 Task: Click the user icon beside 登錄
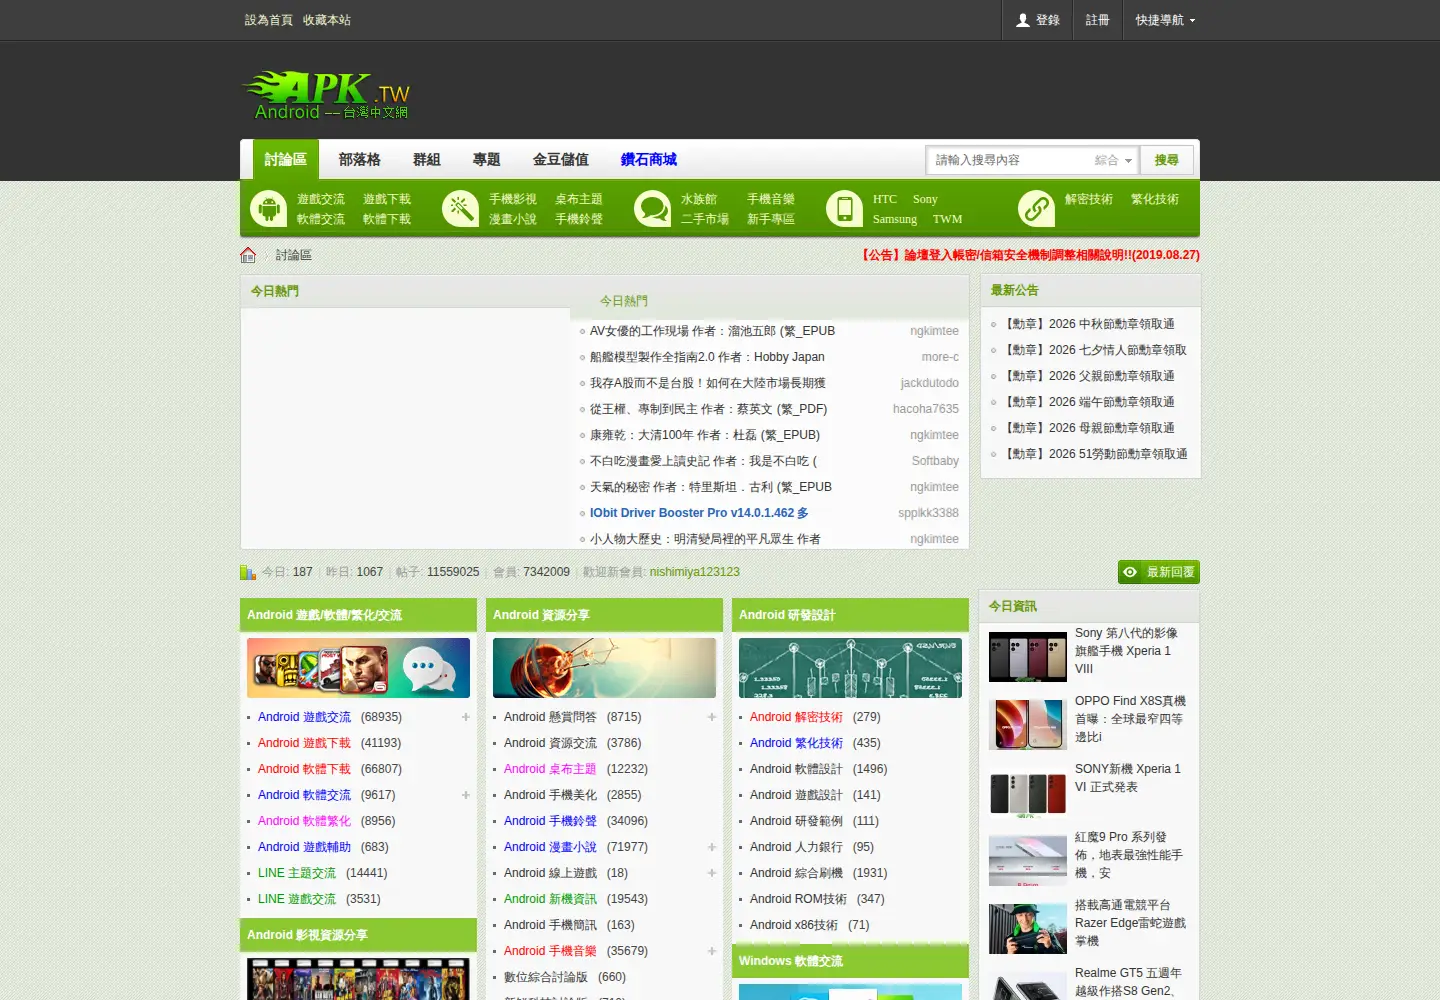1023,20
